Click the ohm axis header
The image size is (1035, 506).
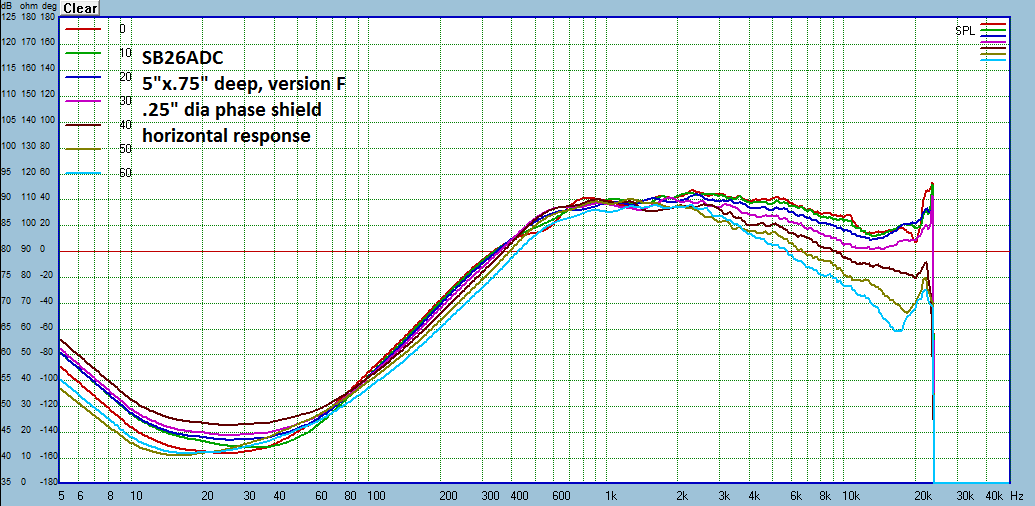tap(28, 5)
